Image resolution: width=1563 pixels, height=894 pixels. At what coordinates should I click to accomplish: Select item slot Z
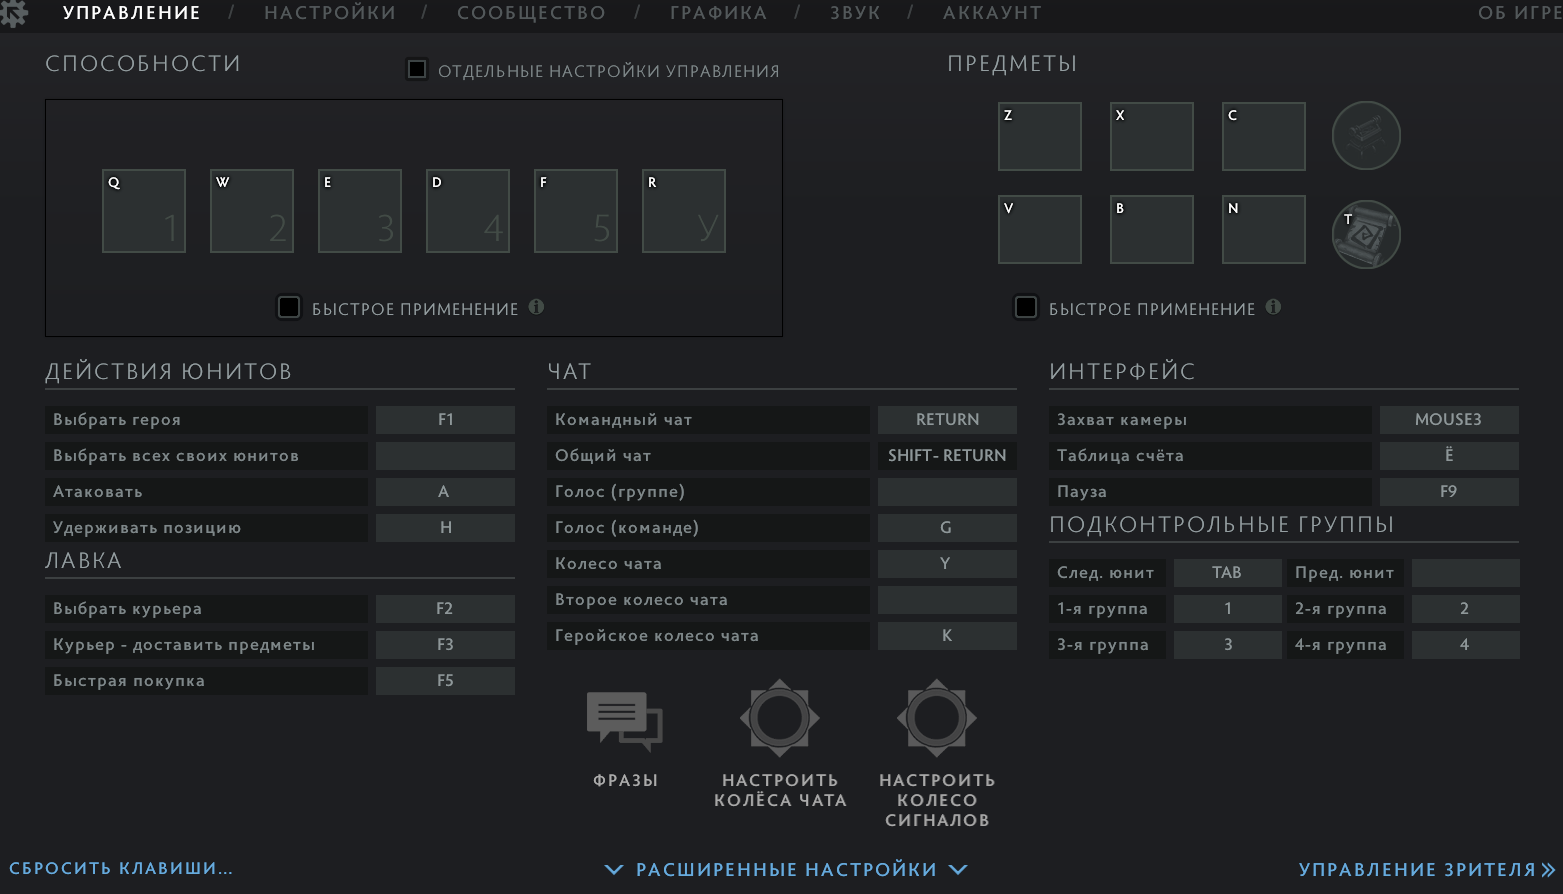(1040, 136)
